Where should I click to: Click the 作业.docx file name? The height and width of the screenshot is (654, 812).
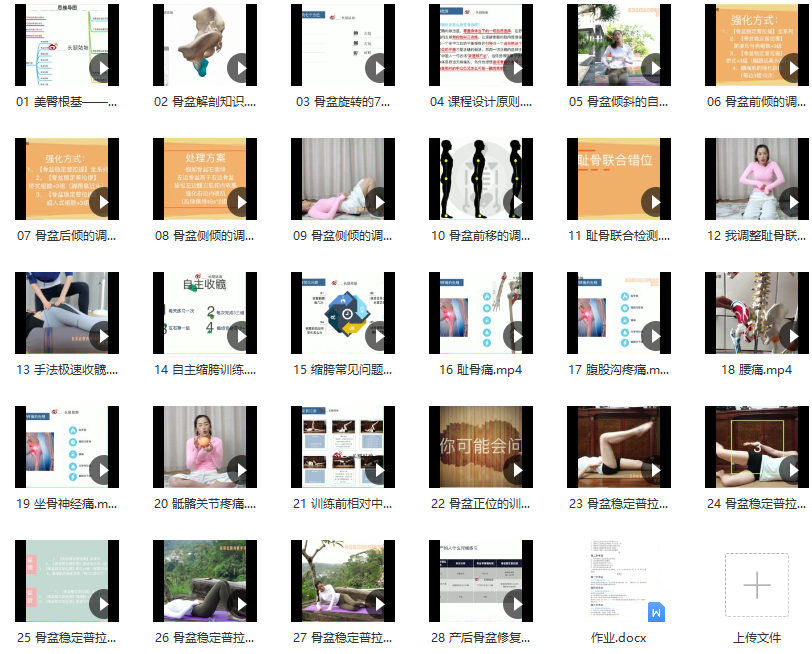(619, 637)
